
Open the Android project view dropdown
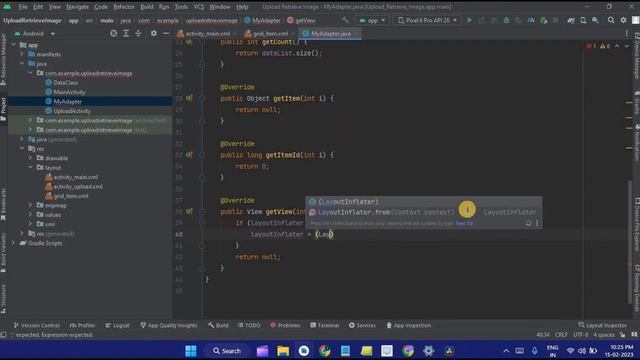click(x=35, y=33)
